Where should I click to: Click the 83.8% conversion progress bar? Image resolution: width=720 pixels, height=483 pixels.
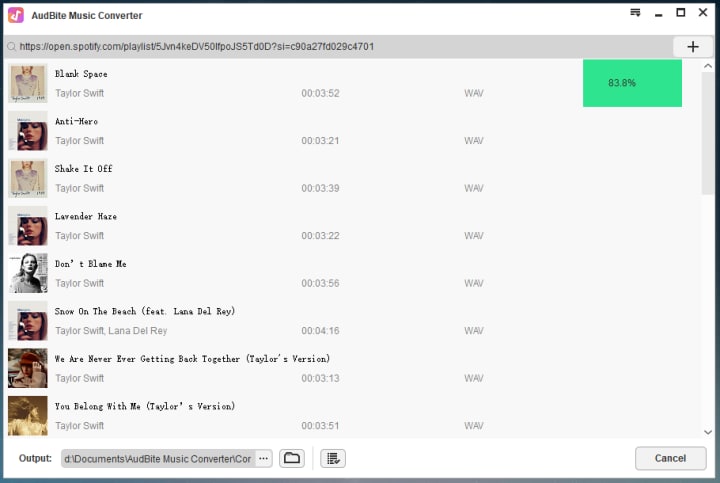[632, 83]
